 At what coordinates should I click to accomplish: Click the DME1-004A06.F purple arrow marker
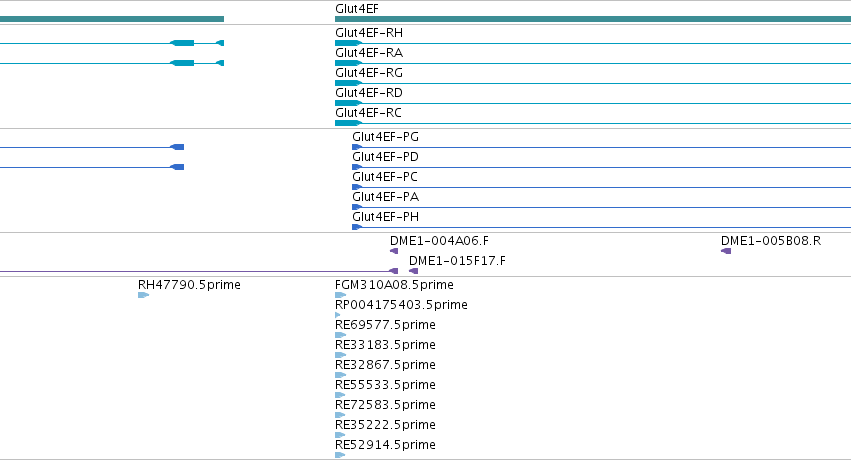[x=394, y=251]
